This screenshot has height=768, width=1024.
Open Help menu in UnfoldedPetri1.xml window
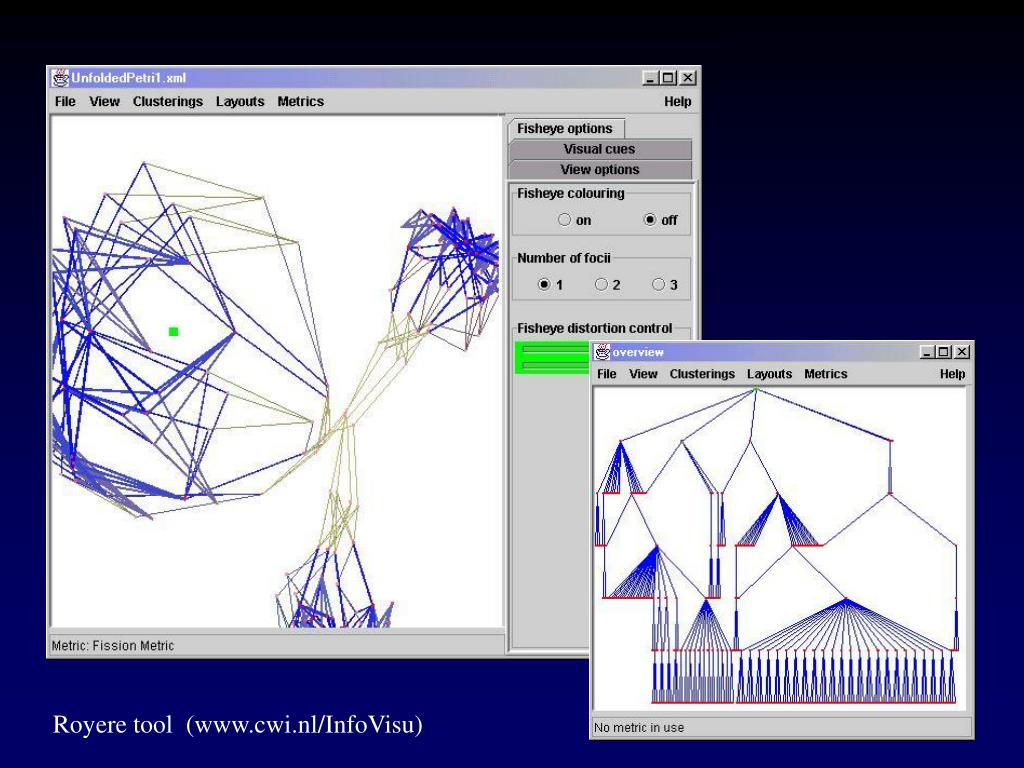click(x=677, y=101)
